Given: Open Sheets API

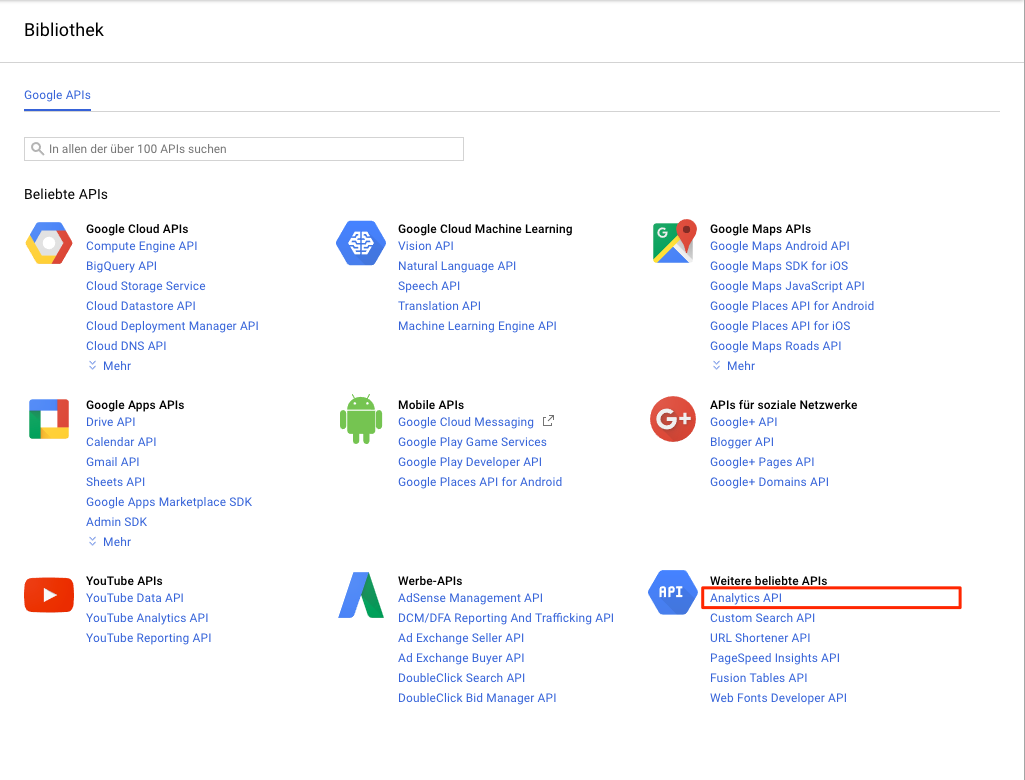Looking at the screenshot, I should coord(116,482).
